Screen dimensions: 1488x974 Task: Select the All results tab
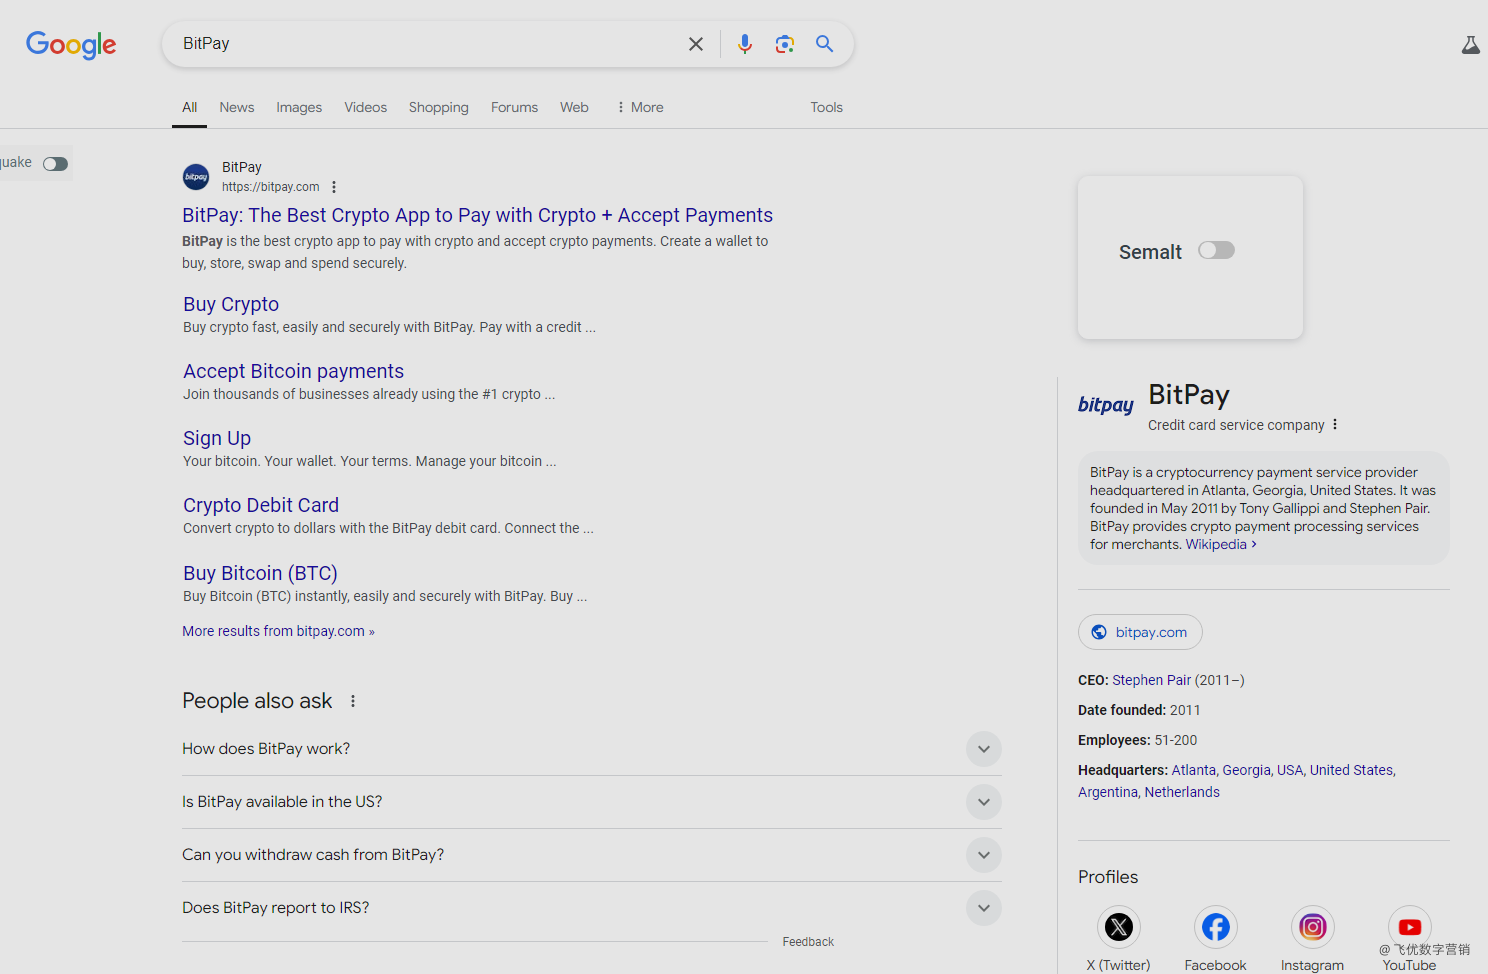point(190,107)
